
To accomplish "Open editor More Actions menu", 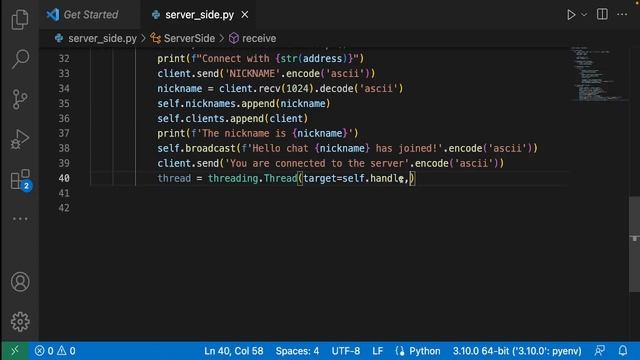I will coord(622,14).
